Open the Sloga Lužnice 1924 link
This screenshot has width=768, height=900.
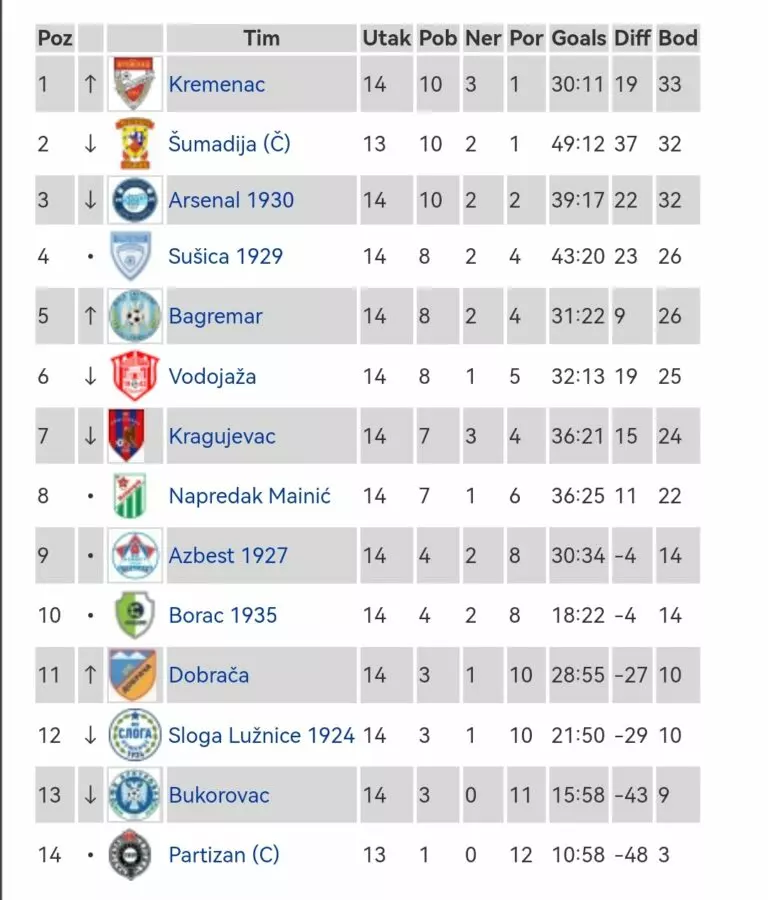point(262,735)
